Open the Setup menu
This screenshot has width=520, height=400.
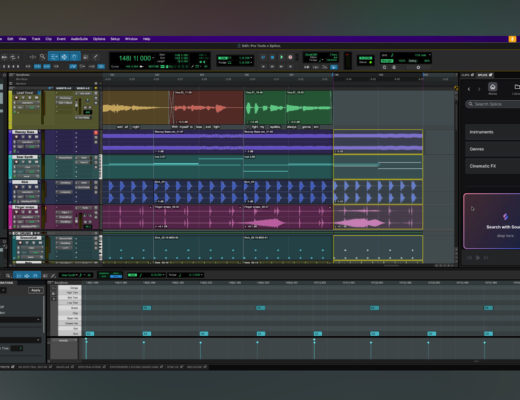coord(115,39)
